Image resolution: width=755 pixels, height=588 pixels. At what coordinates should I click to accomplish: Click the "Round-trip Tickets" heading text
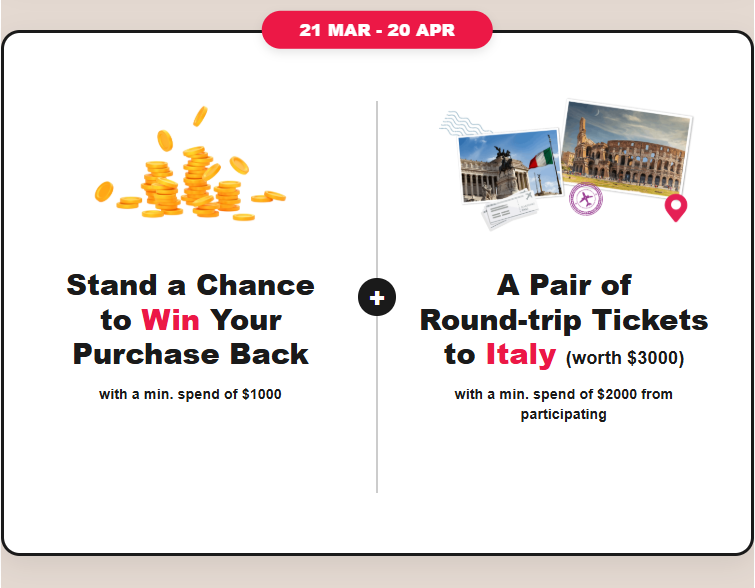(x=564, y=320)
